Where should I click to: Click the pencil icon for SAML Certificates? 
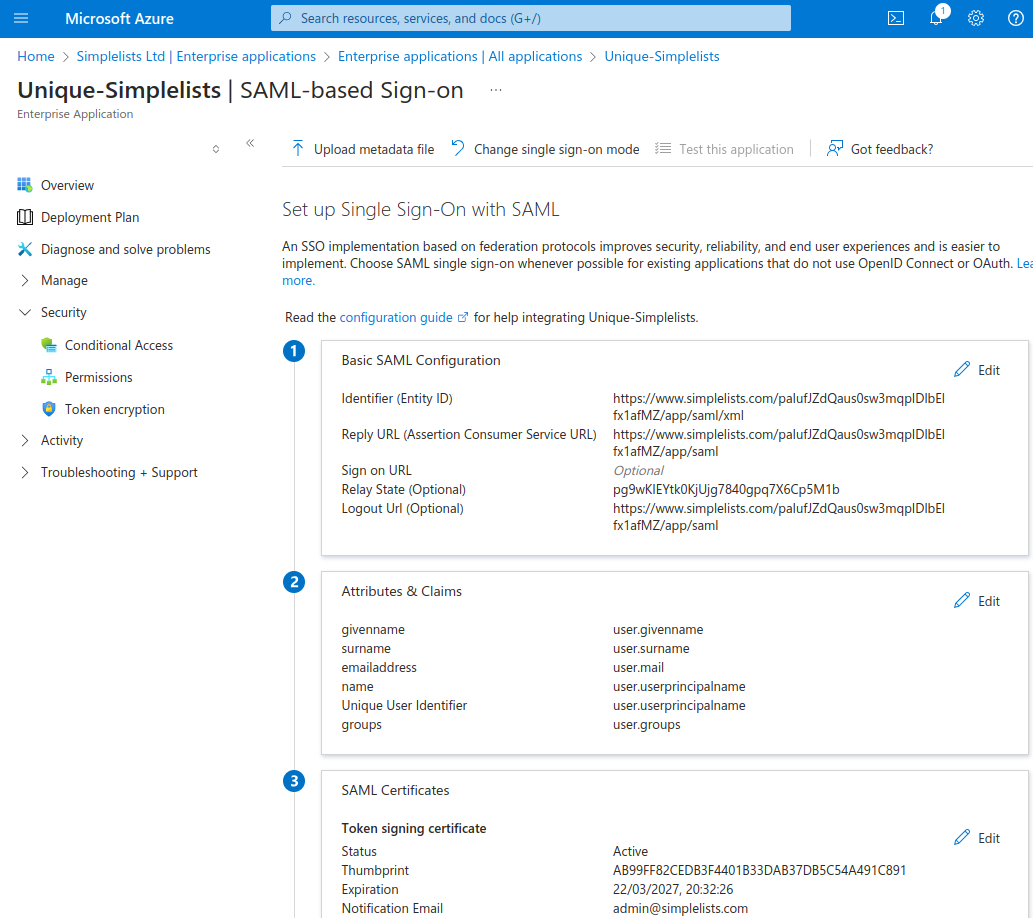962,838
